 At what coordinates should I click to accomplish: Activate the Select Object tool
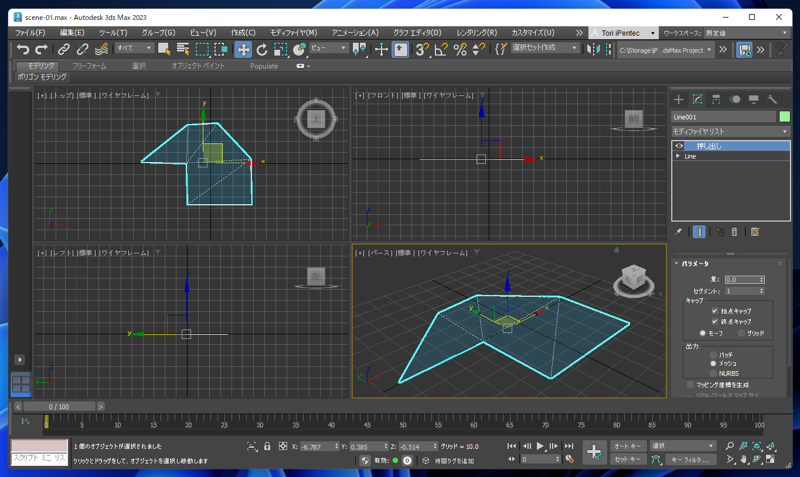164,49
